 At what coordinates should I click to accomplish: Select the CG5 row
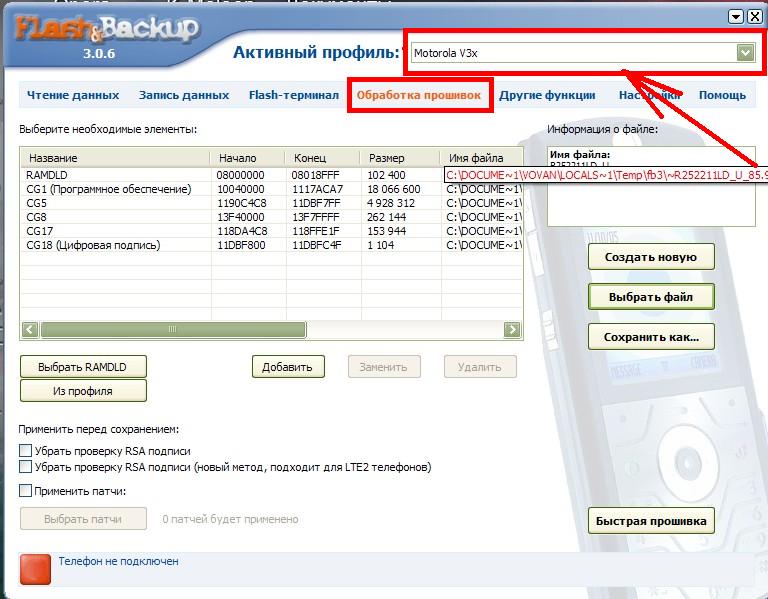271,203
